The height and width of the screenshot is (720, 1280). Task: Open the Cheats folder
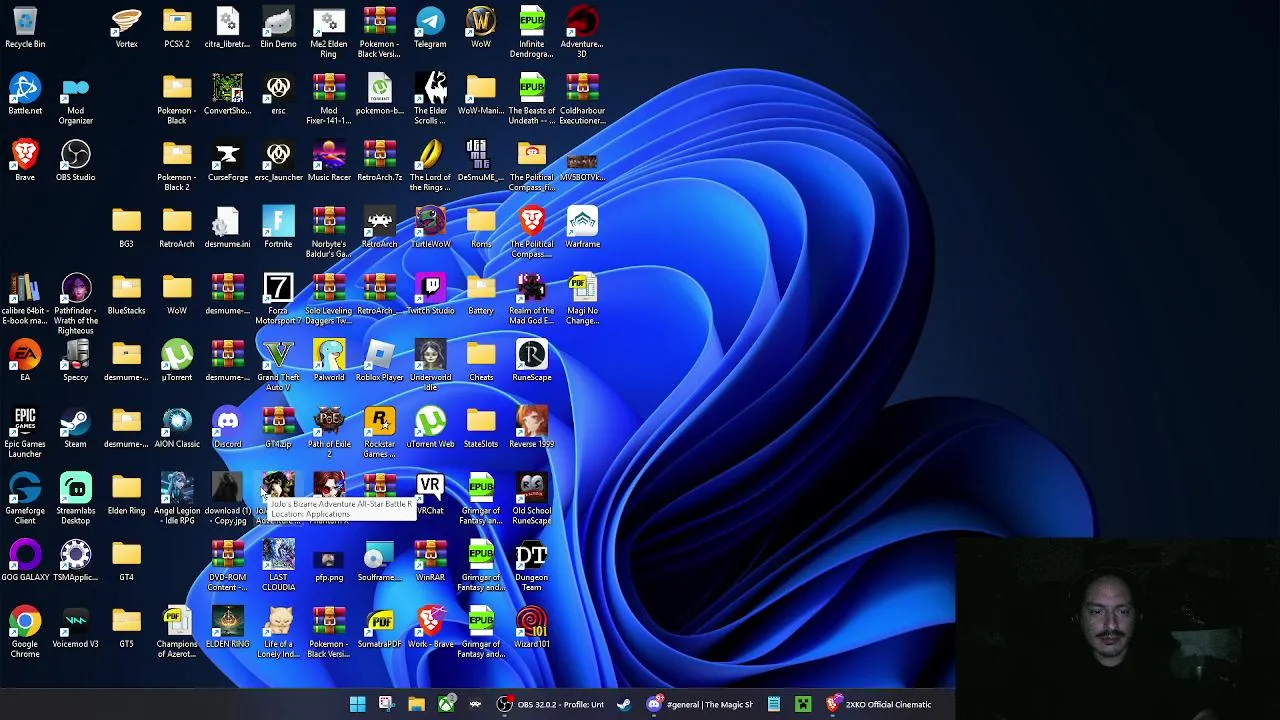(481, 361)
